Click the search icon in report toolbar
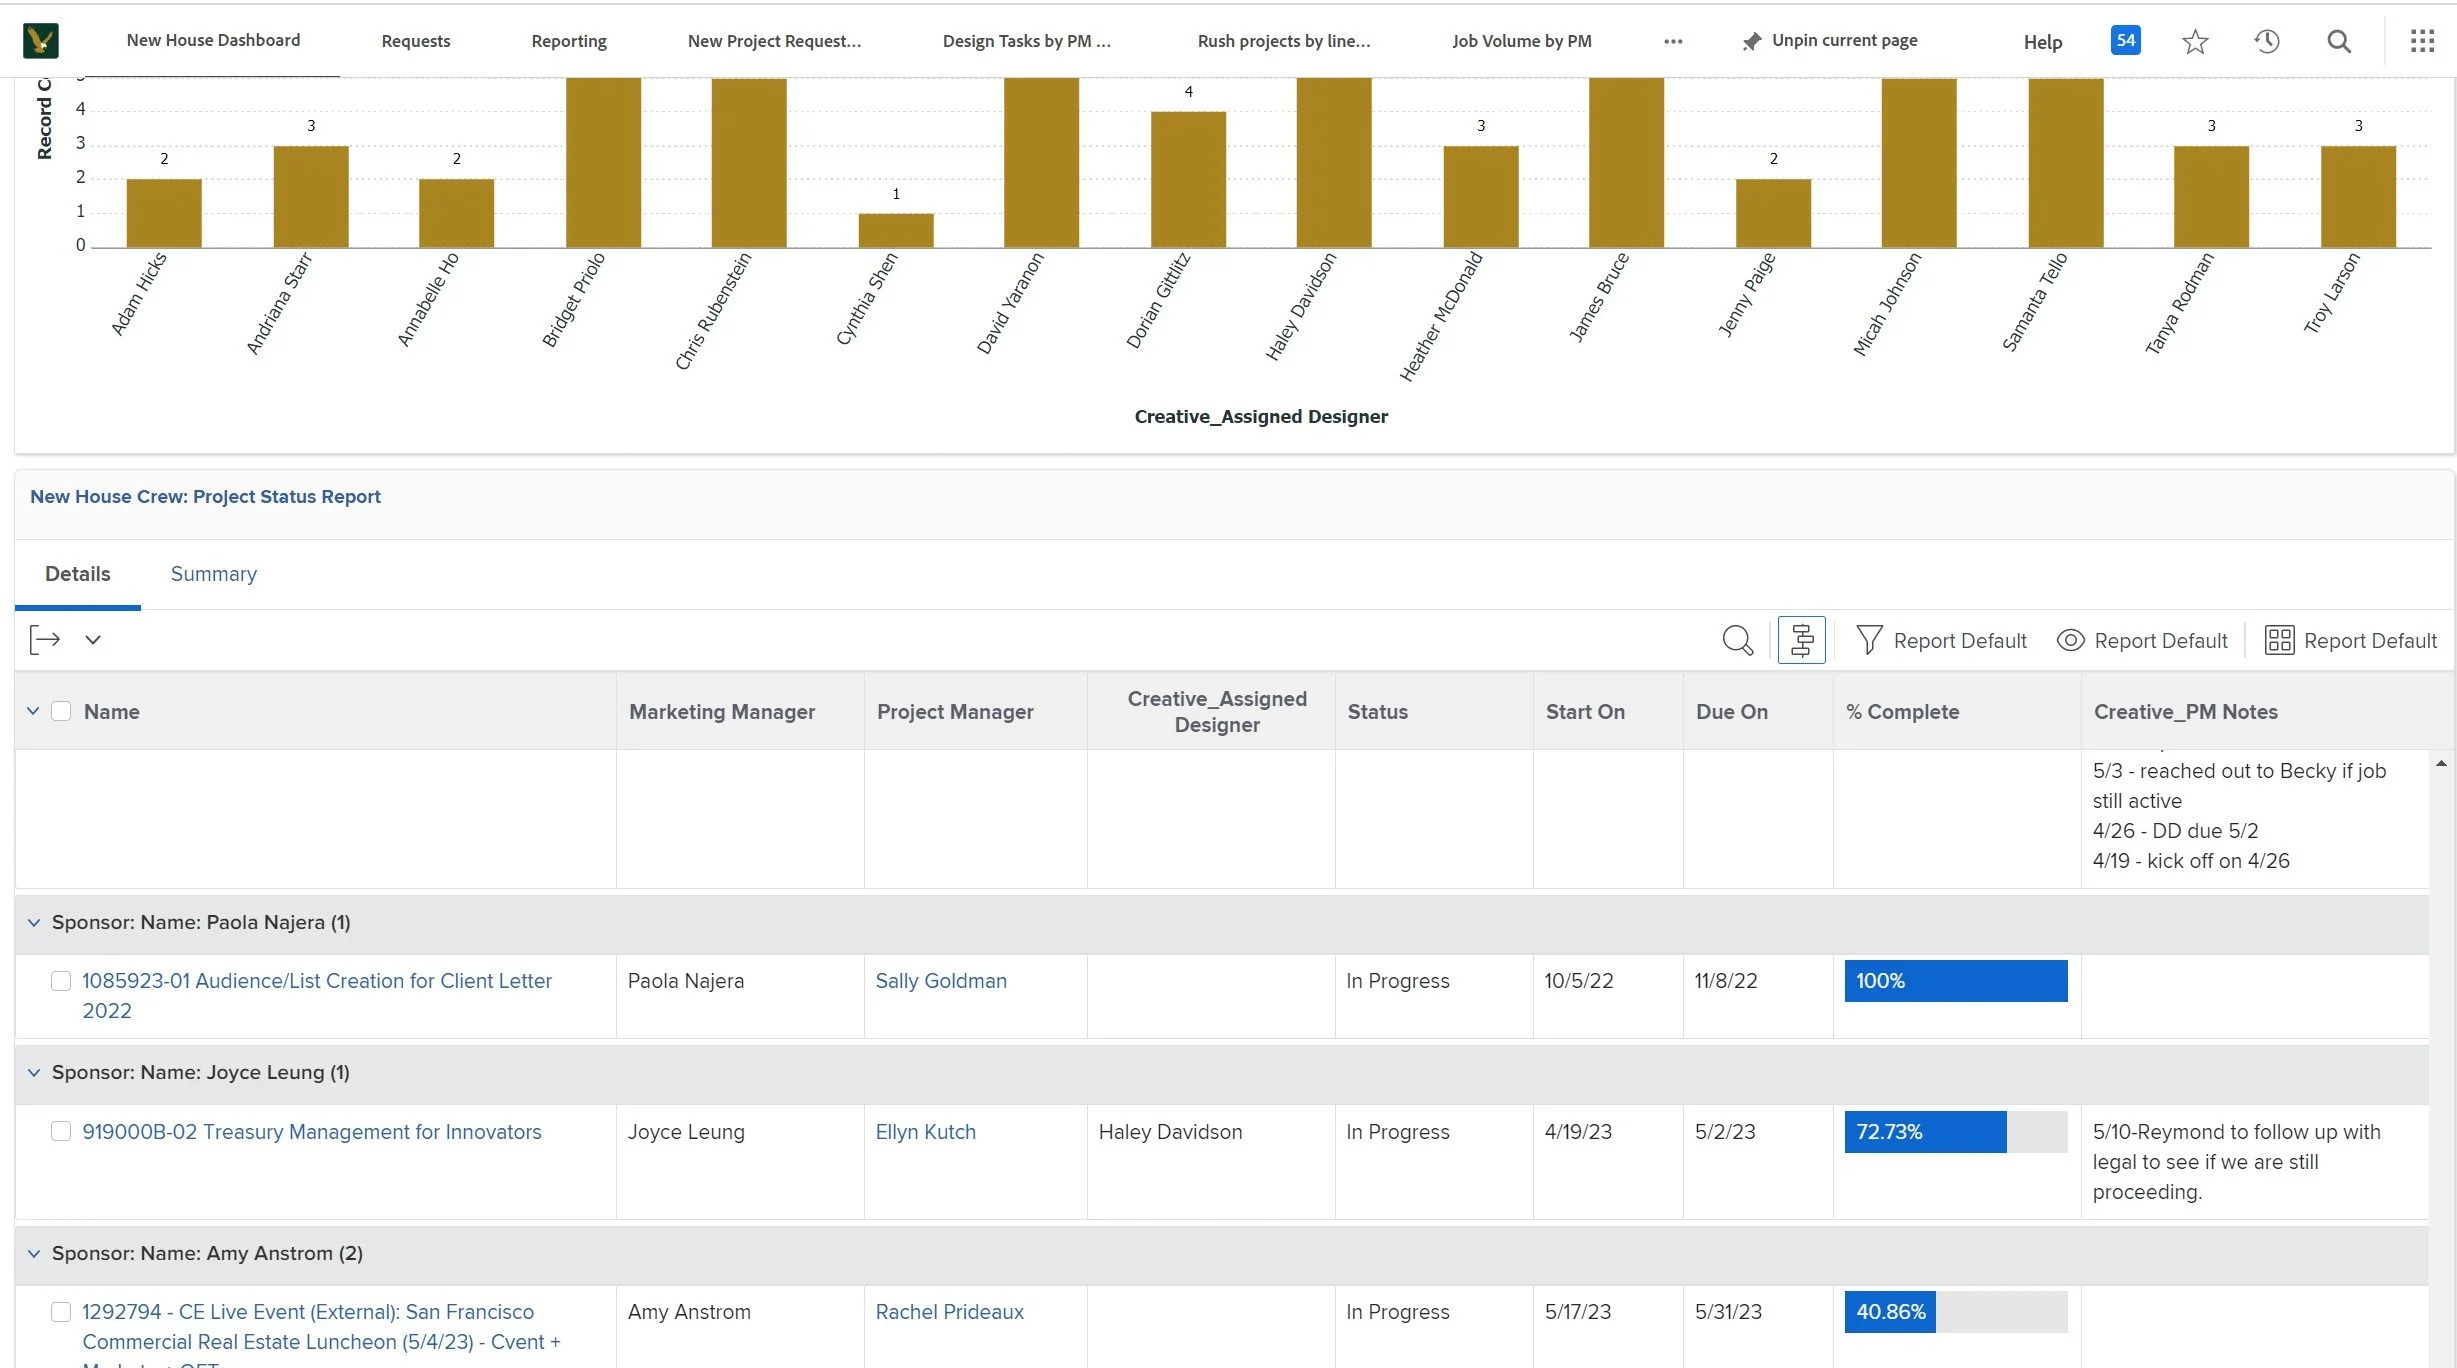This screenshot has height=1368, width=2457. (1737, 640)
